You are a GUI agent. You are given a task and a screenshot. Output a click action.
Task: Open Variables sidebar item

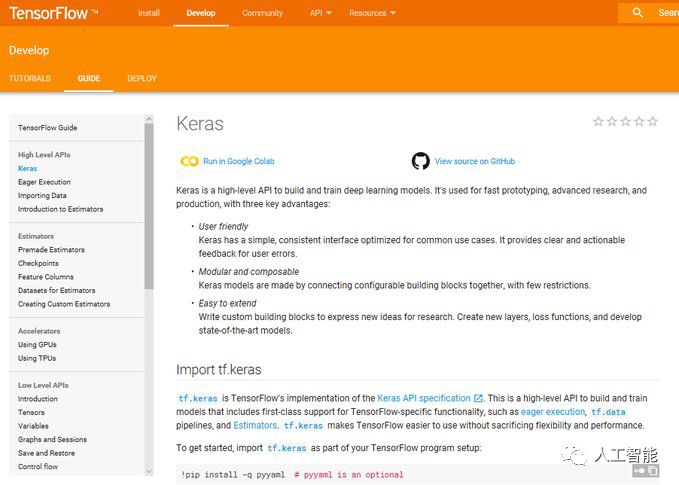point(33,426)
